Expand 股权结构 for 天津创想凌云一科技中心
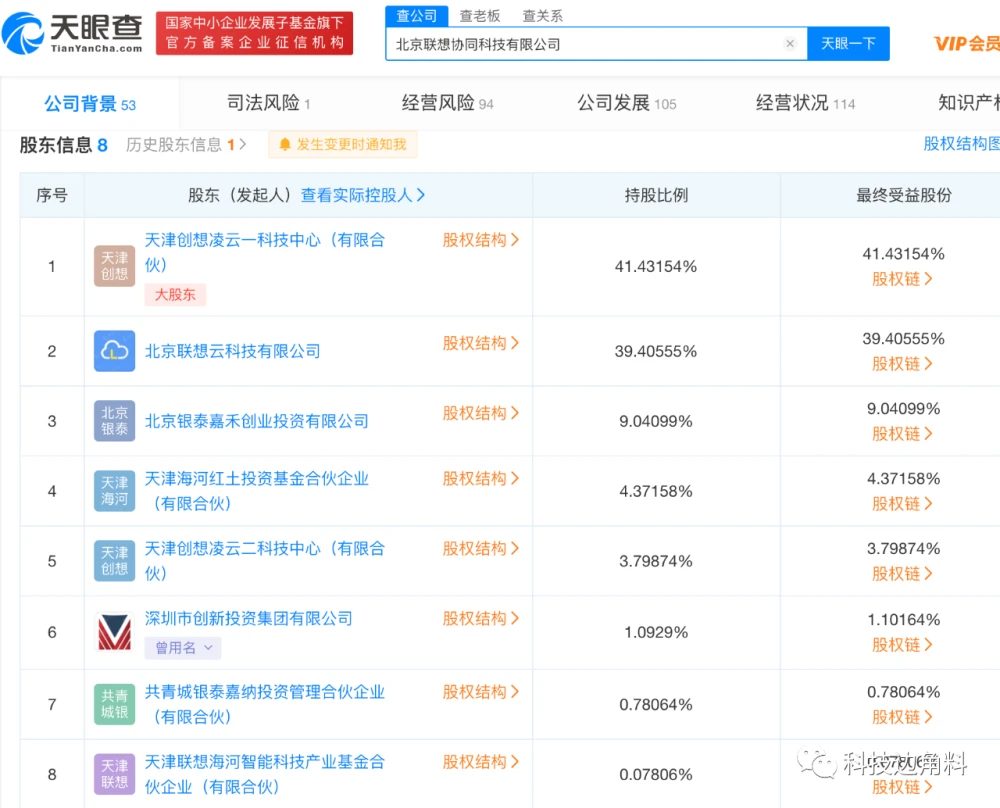 pos(481,240)
